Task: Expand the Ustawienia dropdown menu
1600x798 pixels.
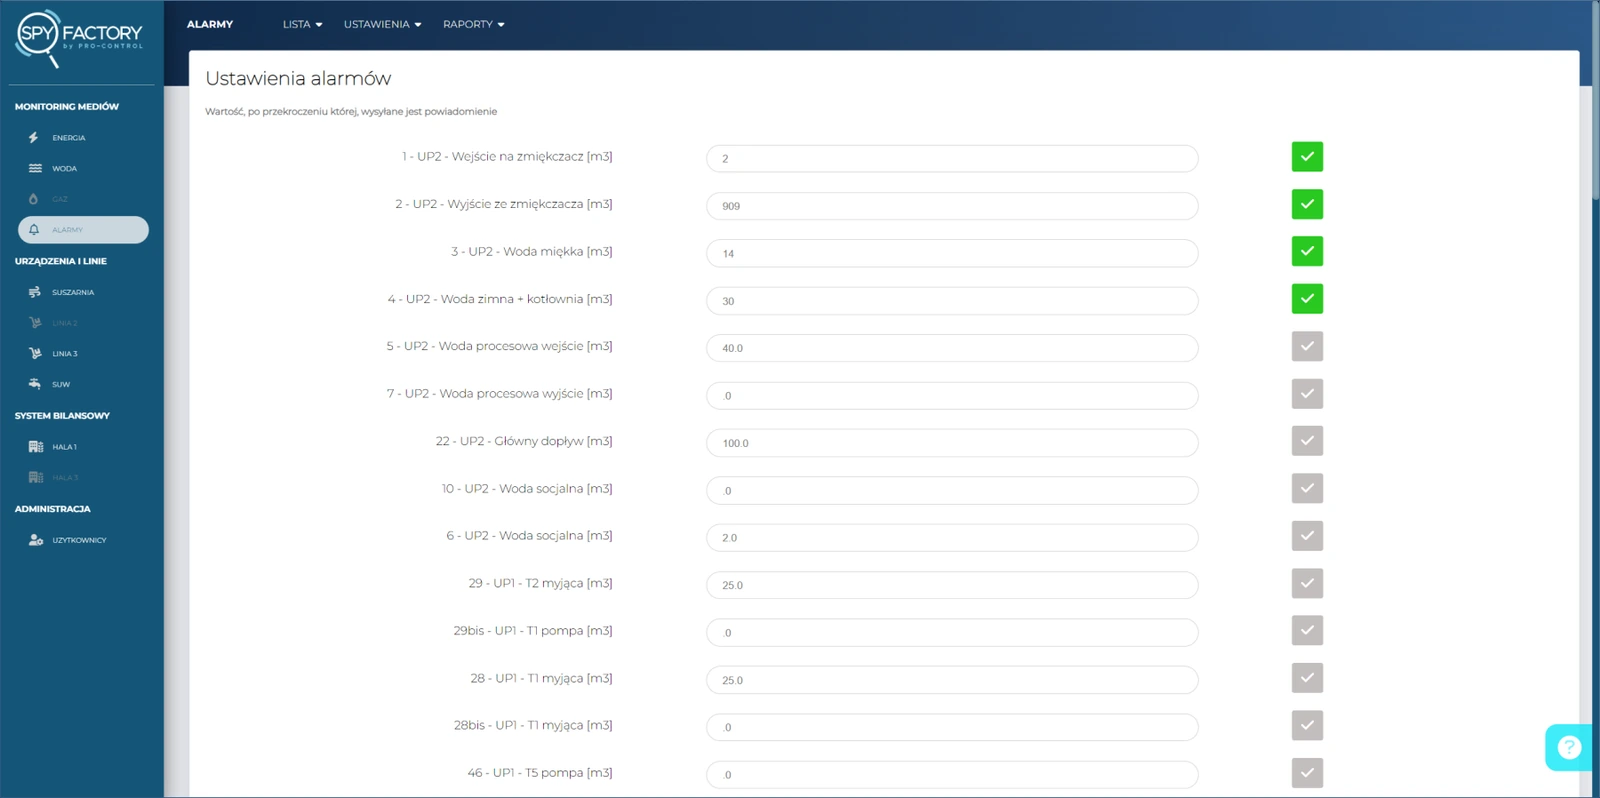Action: point(382,24)
